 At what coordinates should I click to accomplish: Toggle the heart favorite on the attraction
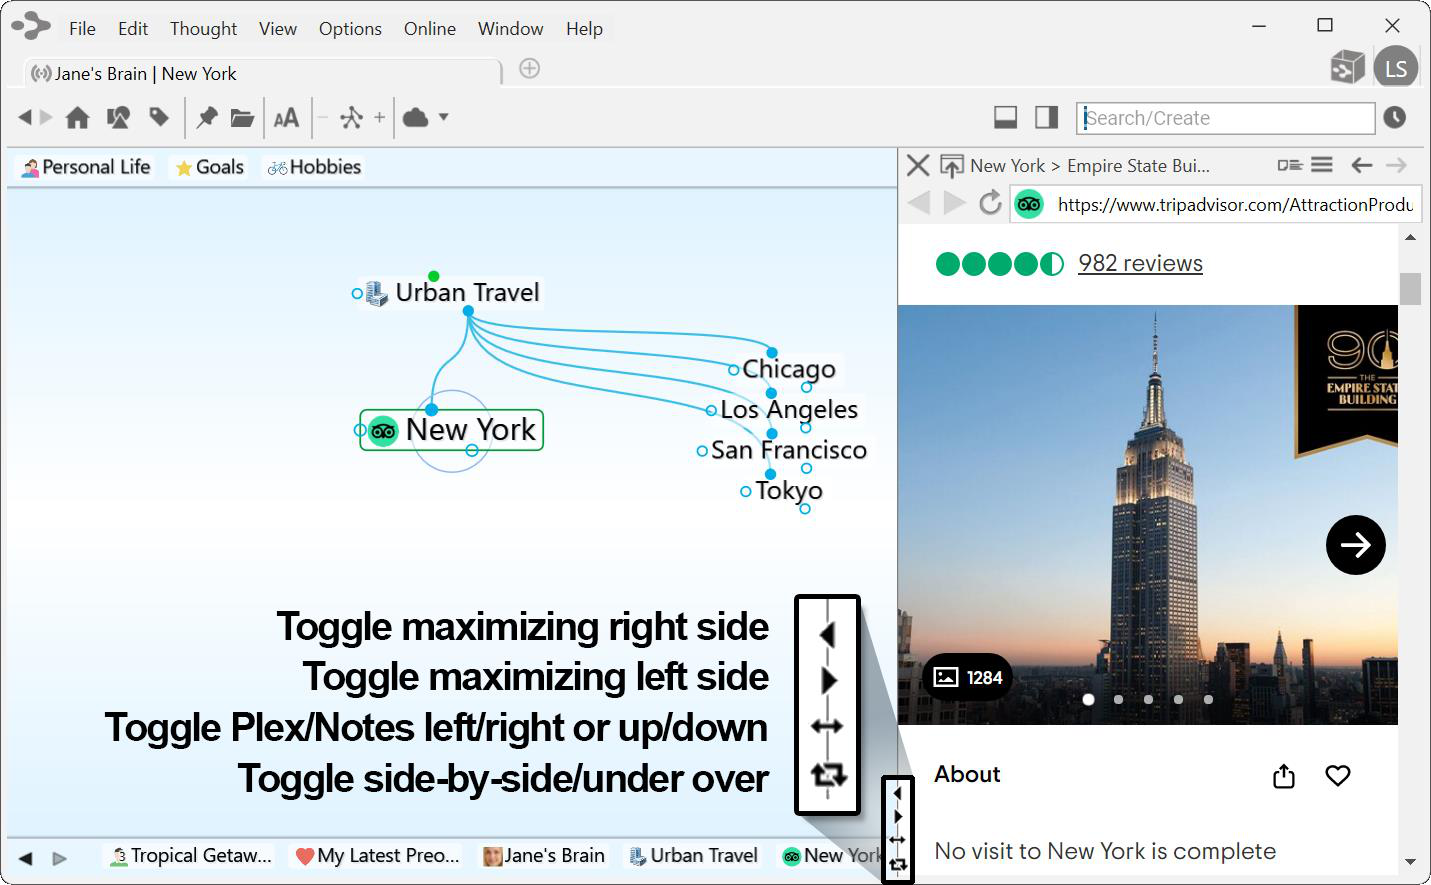(x=1338, y=776)
